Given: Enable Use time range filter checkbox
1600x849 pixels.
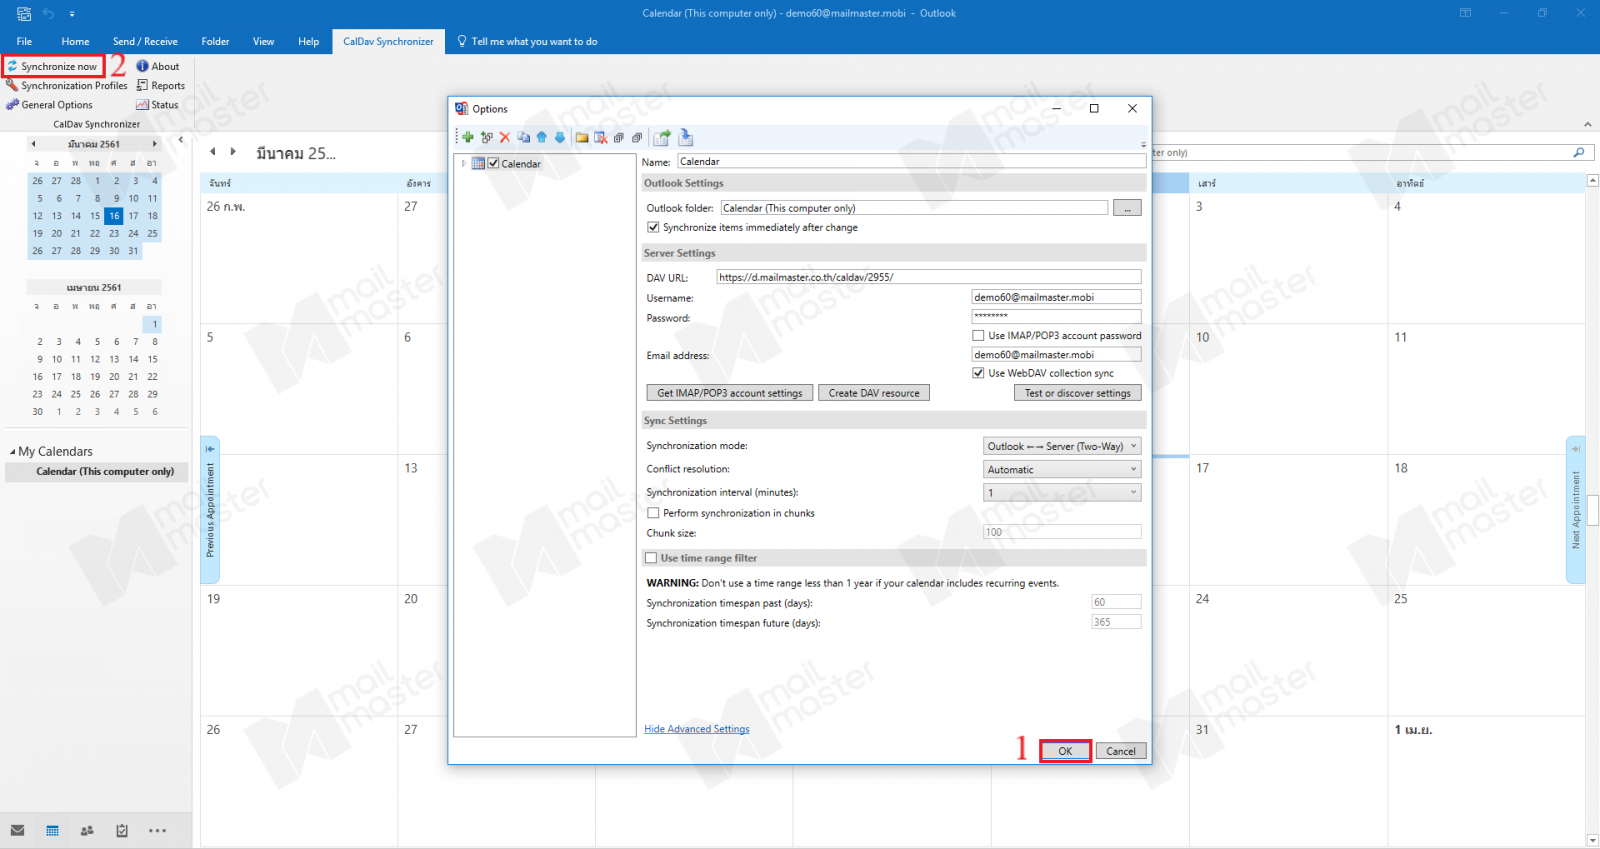Looking at the screenshot, I should click(x=651, y=558).
